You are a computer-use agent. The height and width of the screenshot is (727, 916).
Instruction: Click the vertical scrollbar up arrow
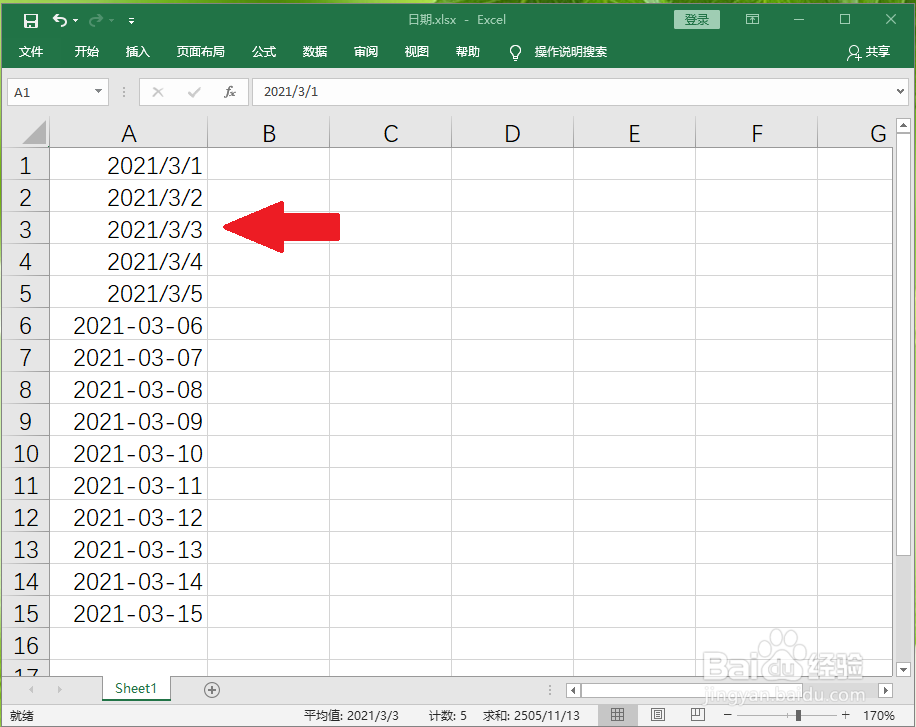click(x=903, y=125)
